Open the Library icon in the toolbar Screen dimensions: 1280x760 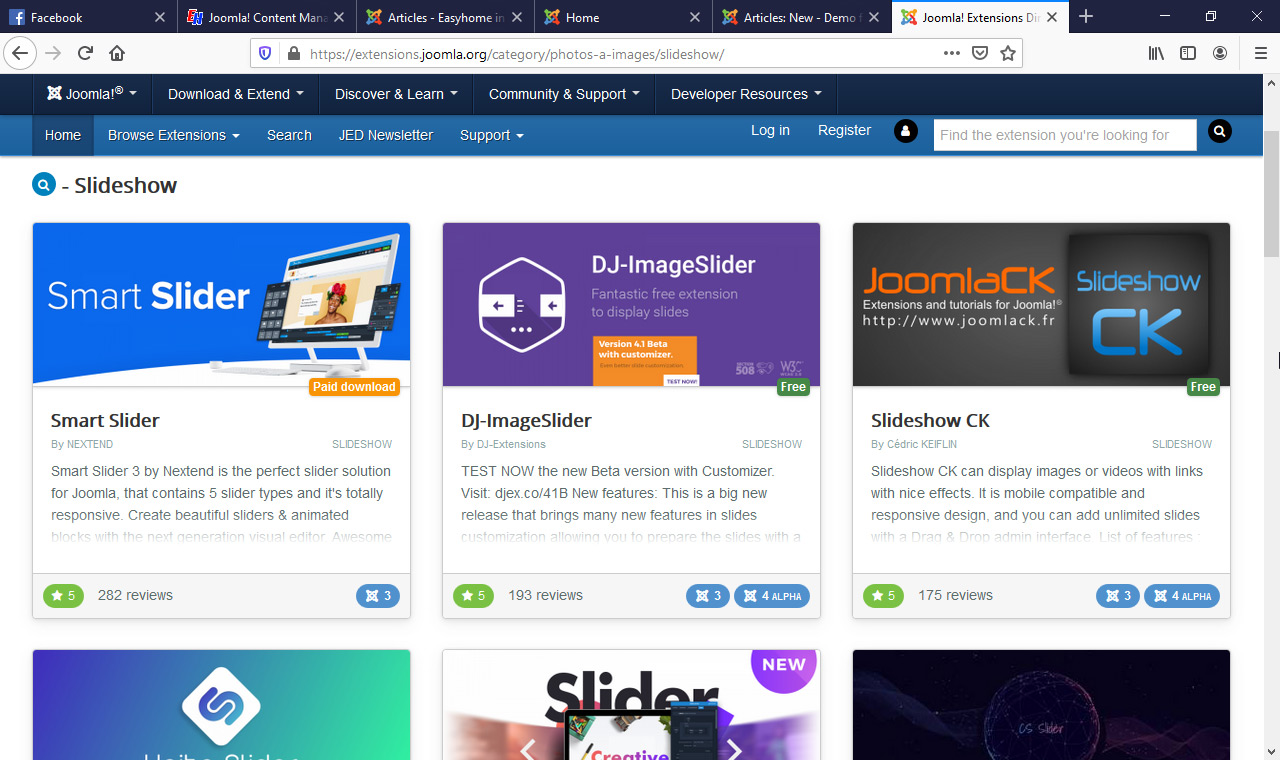[x=1156, y=53]
